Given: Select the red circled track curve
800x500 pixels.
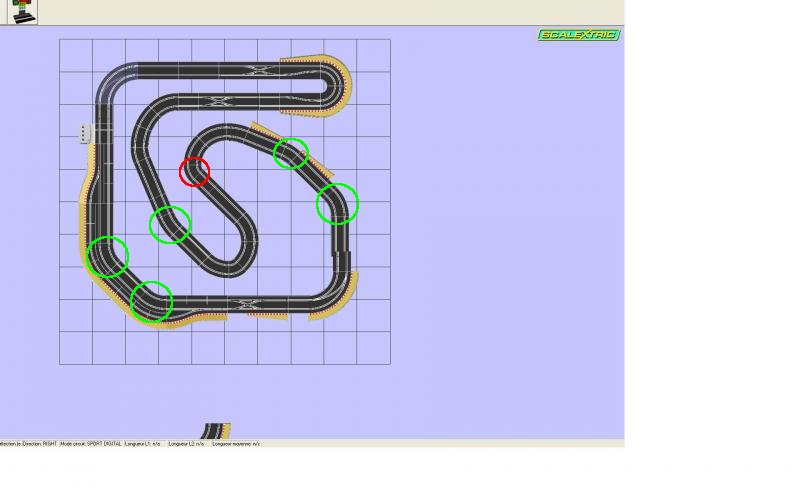Looking at the screenshot, I should tap(194, 172).
